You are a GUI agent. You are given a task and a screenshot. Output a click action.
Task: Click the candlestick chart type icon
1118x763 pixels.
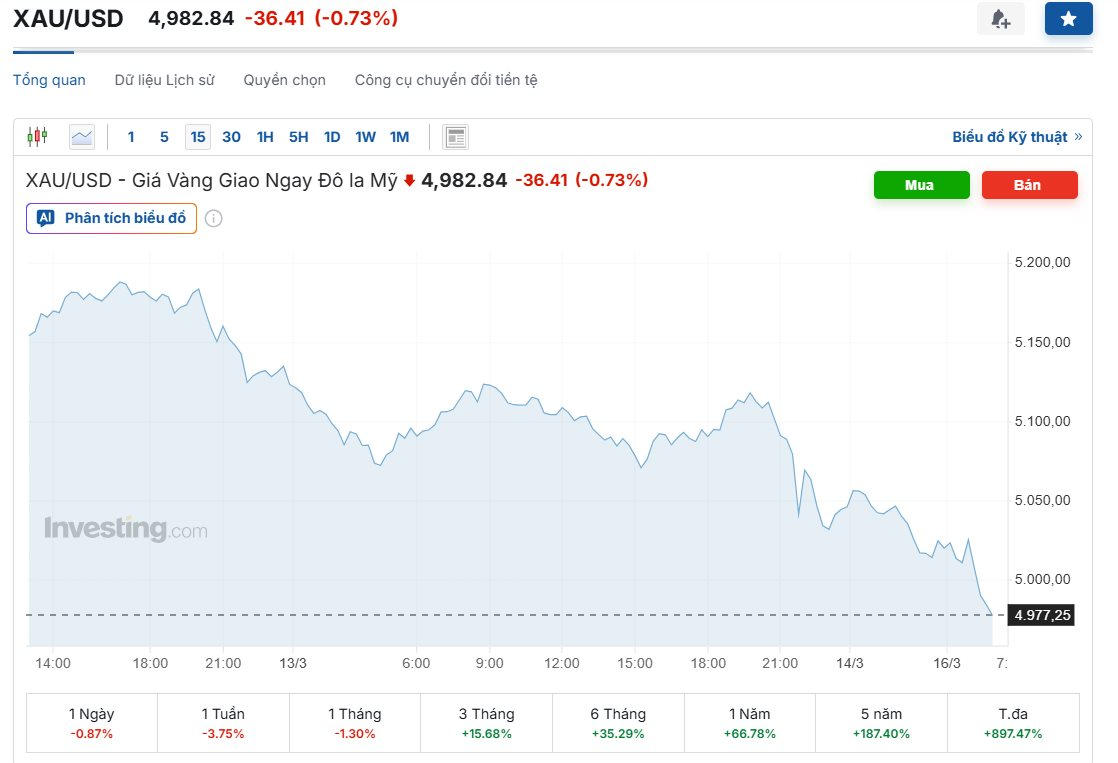tap(38, 137)
